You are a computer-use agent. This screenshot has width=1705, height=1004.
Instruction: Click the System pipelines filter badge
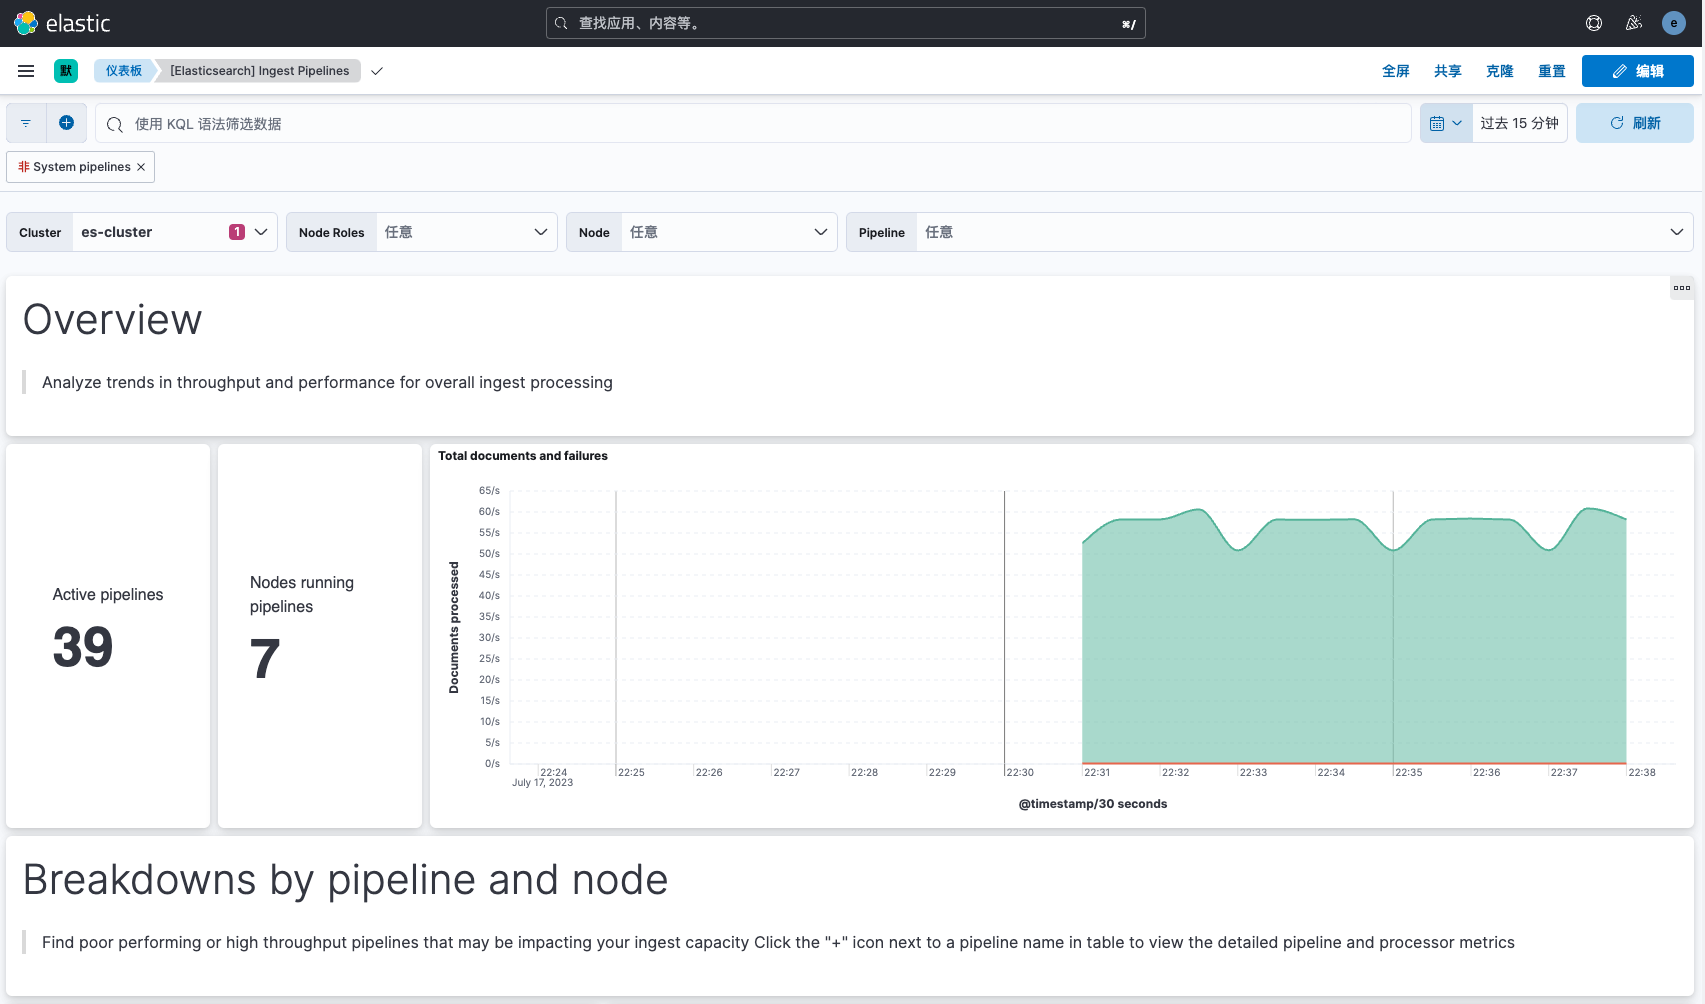coord(81,167)
